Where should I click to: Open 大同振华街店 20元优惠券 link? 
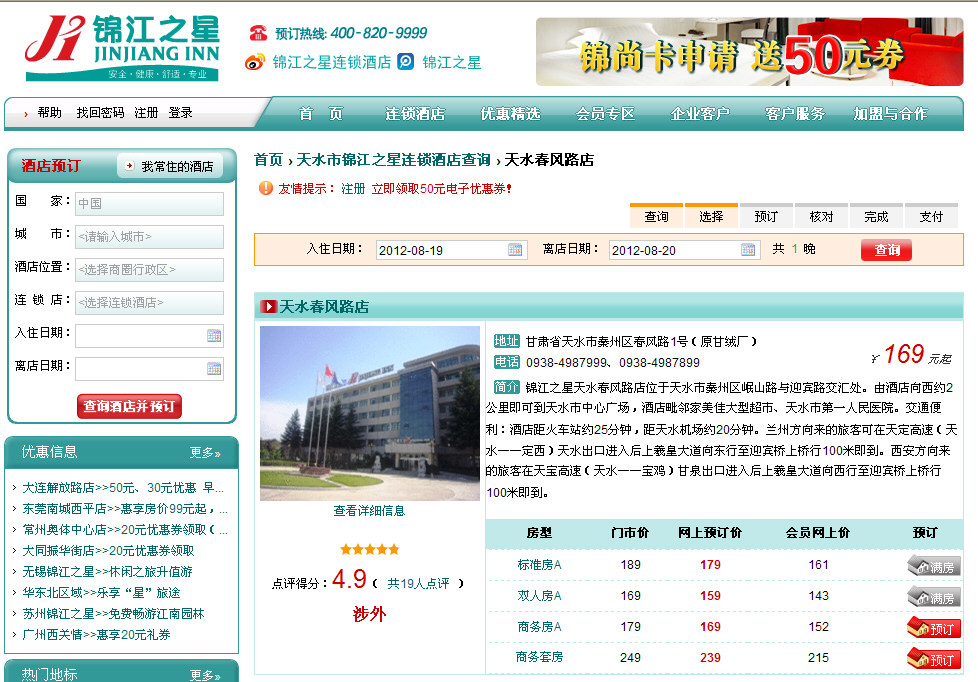point(108,550)
